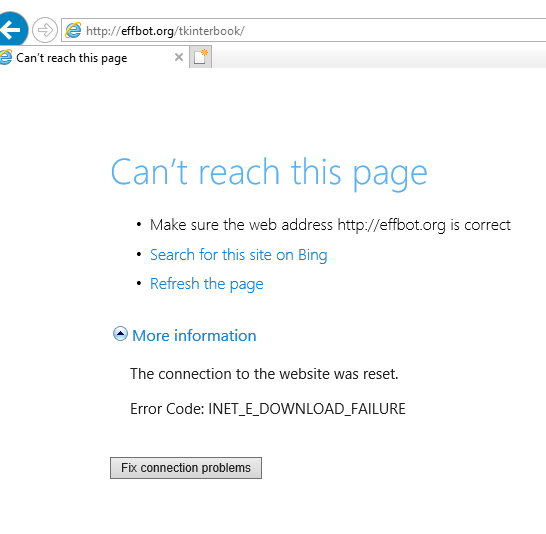Screen dimensions: 546x534
Task: Click the "Error Code: INET_E_DOWNLOAD_FAILURE" text
Action: click(268, 409)
